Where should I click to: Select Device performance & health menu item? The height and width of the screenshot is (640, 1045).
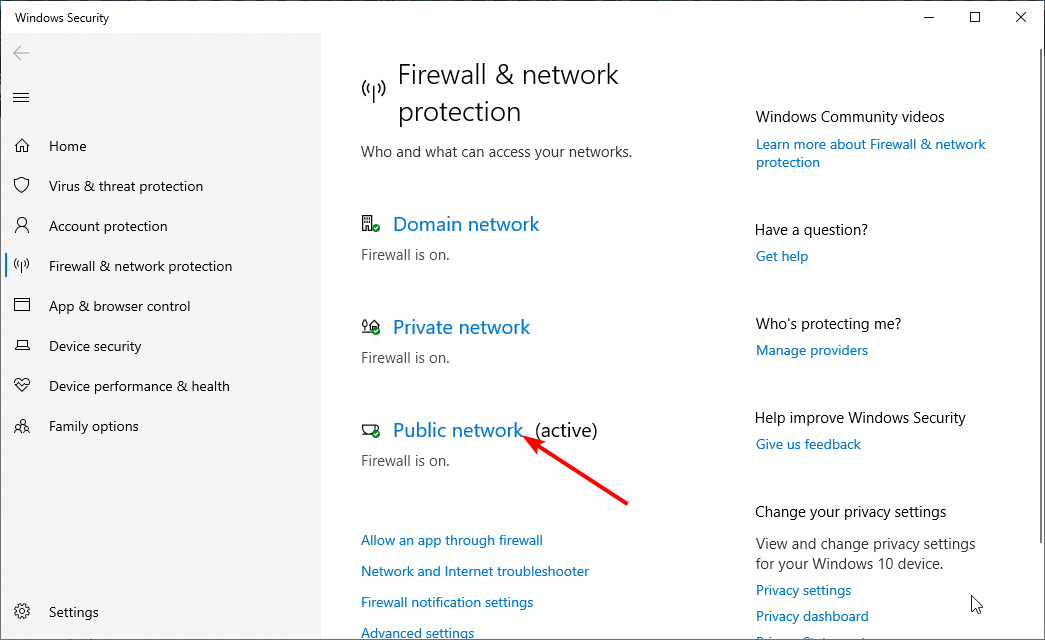[139, 386]
